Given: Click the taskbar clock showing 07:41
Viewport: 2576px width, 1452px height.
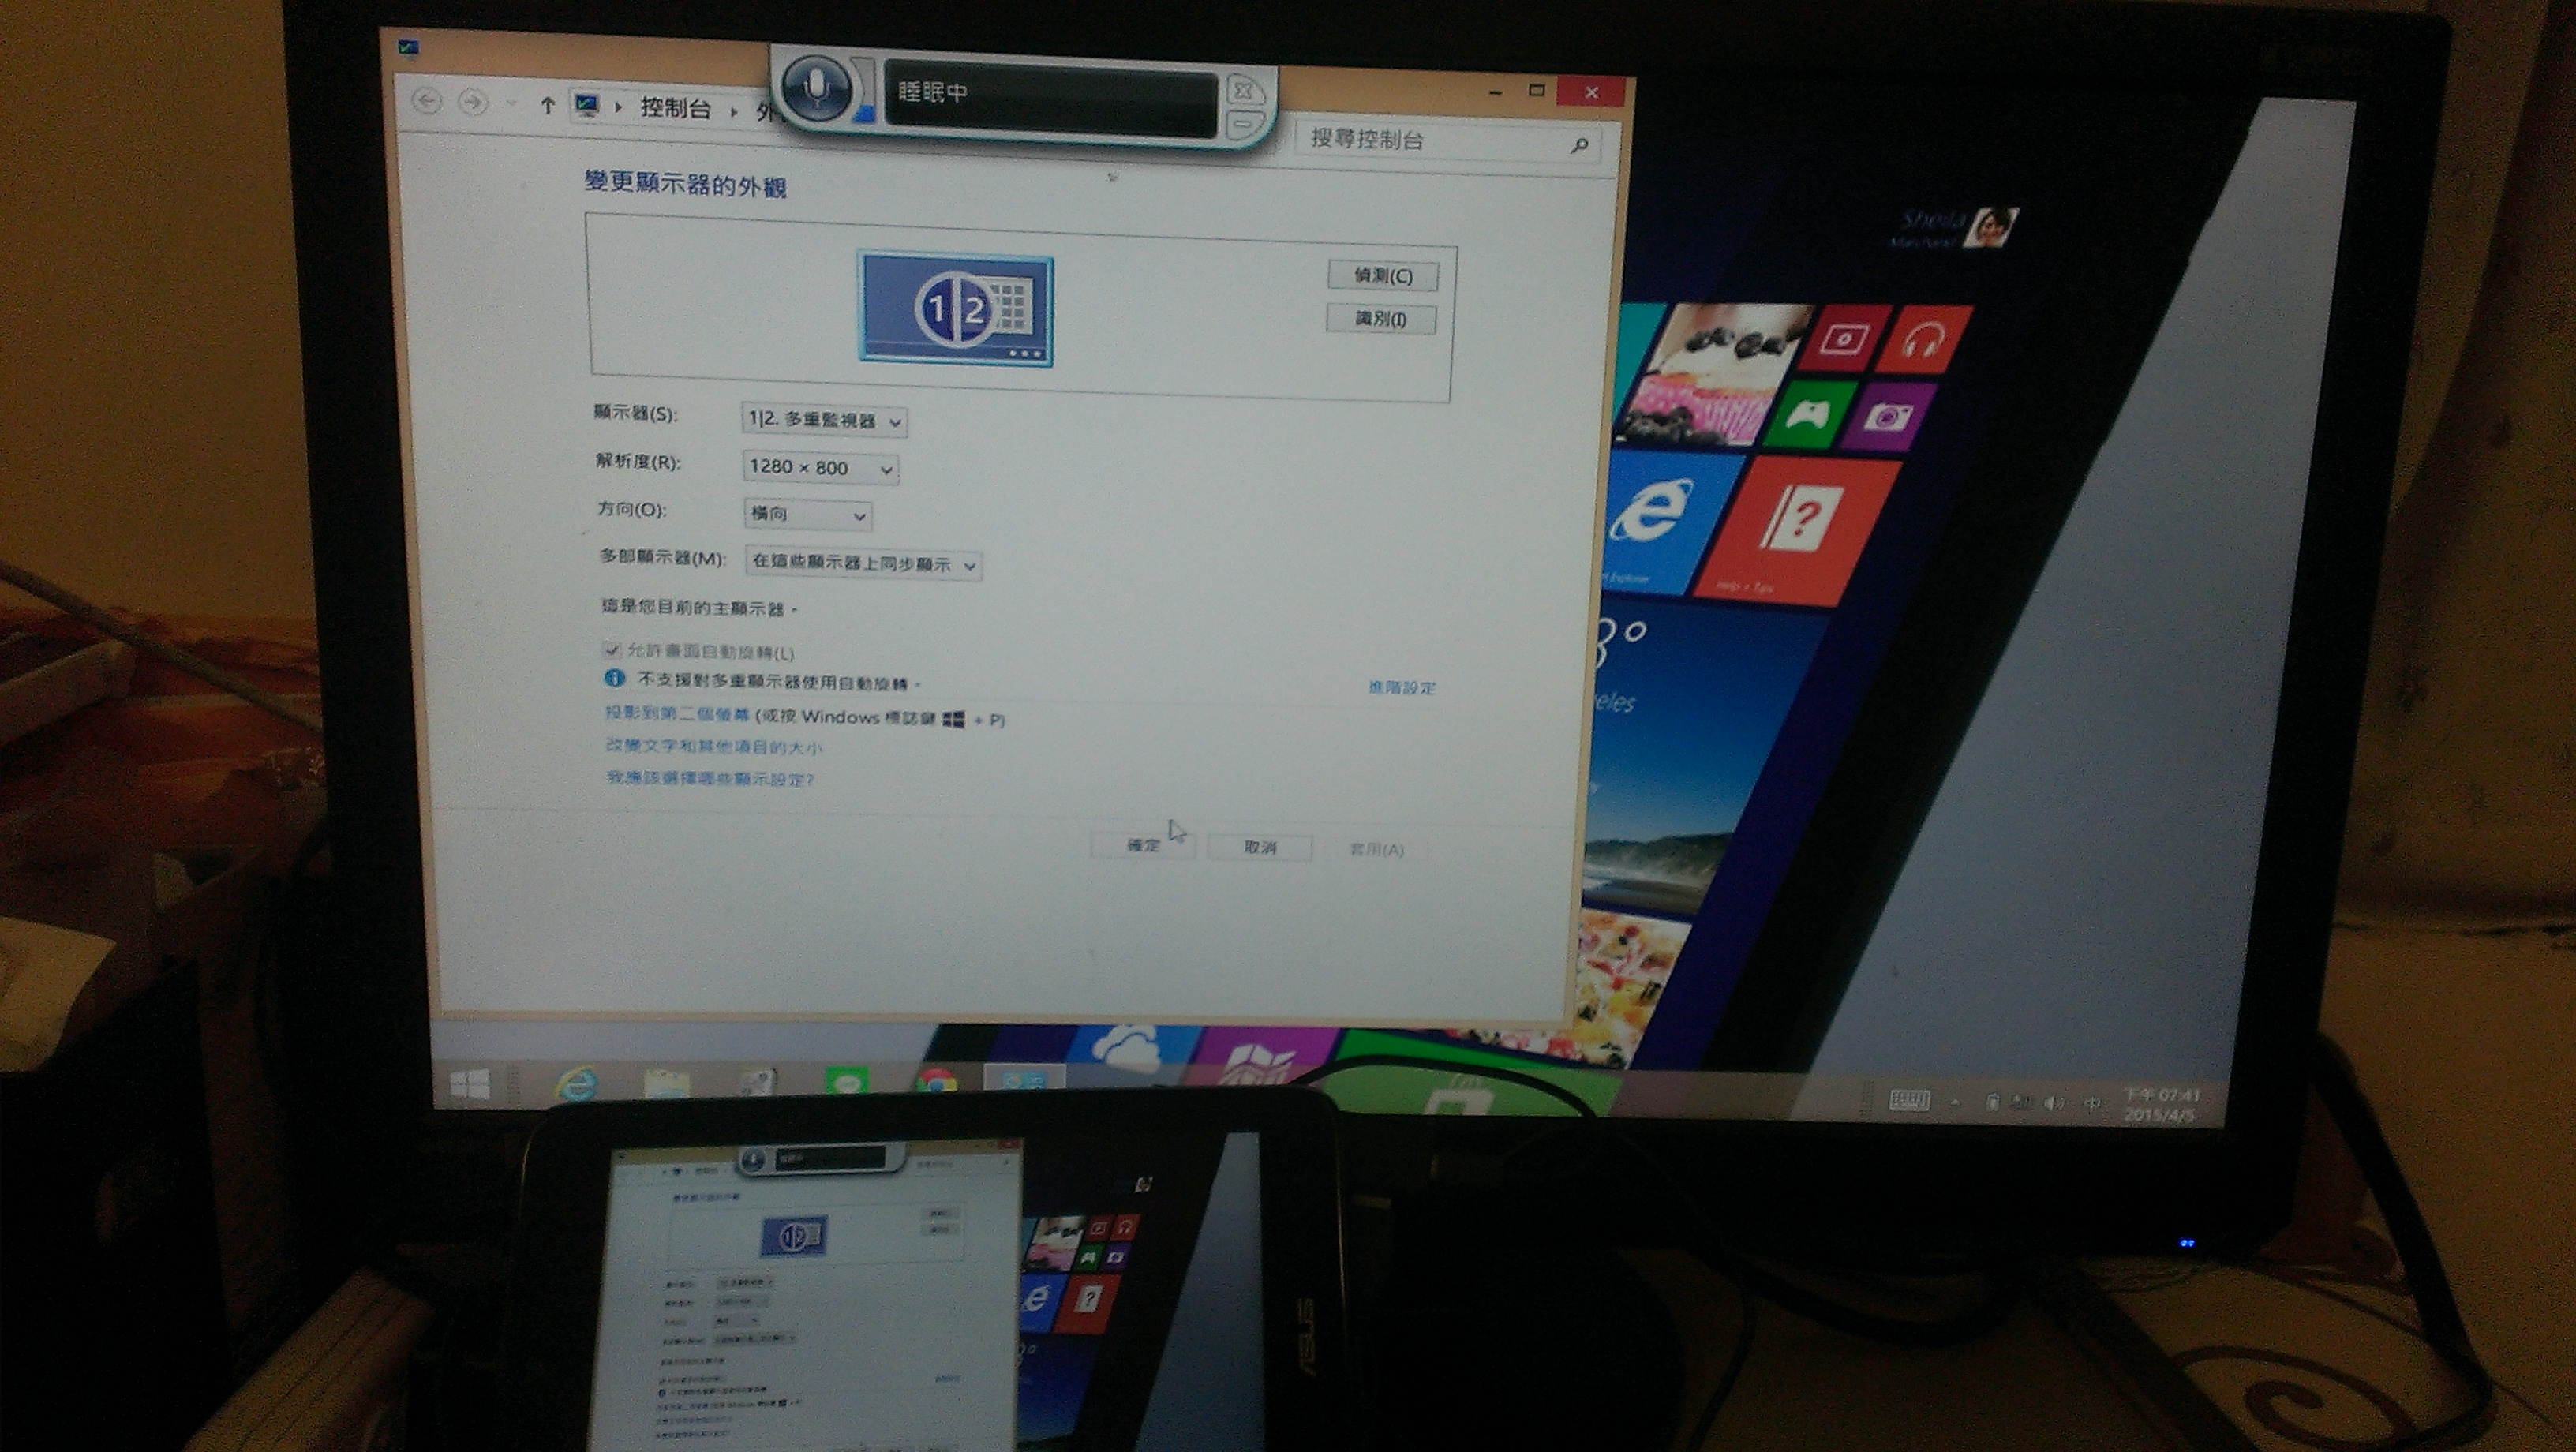Looking at the screenshot, I should tap(2160, 1104).
